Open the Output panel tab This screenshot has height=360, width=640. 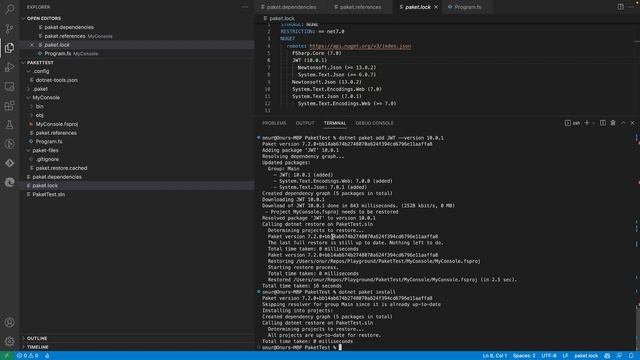(x=305, y=123)
